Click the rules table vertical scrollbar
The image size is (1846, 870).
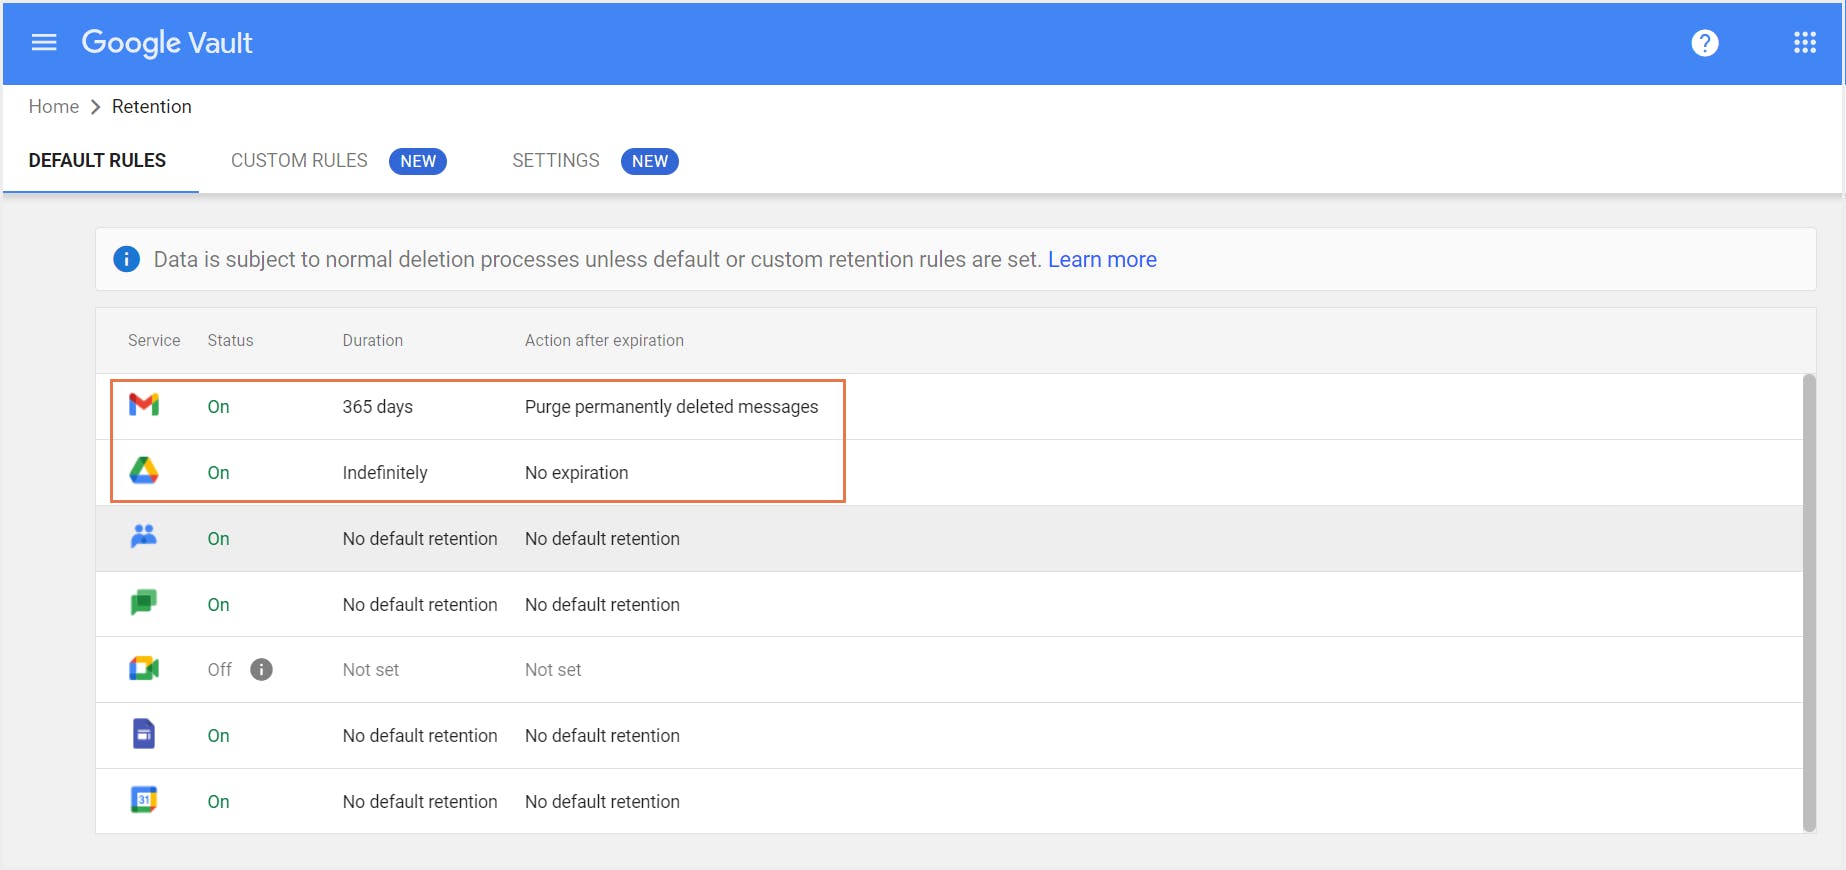tap(1809, 603)
